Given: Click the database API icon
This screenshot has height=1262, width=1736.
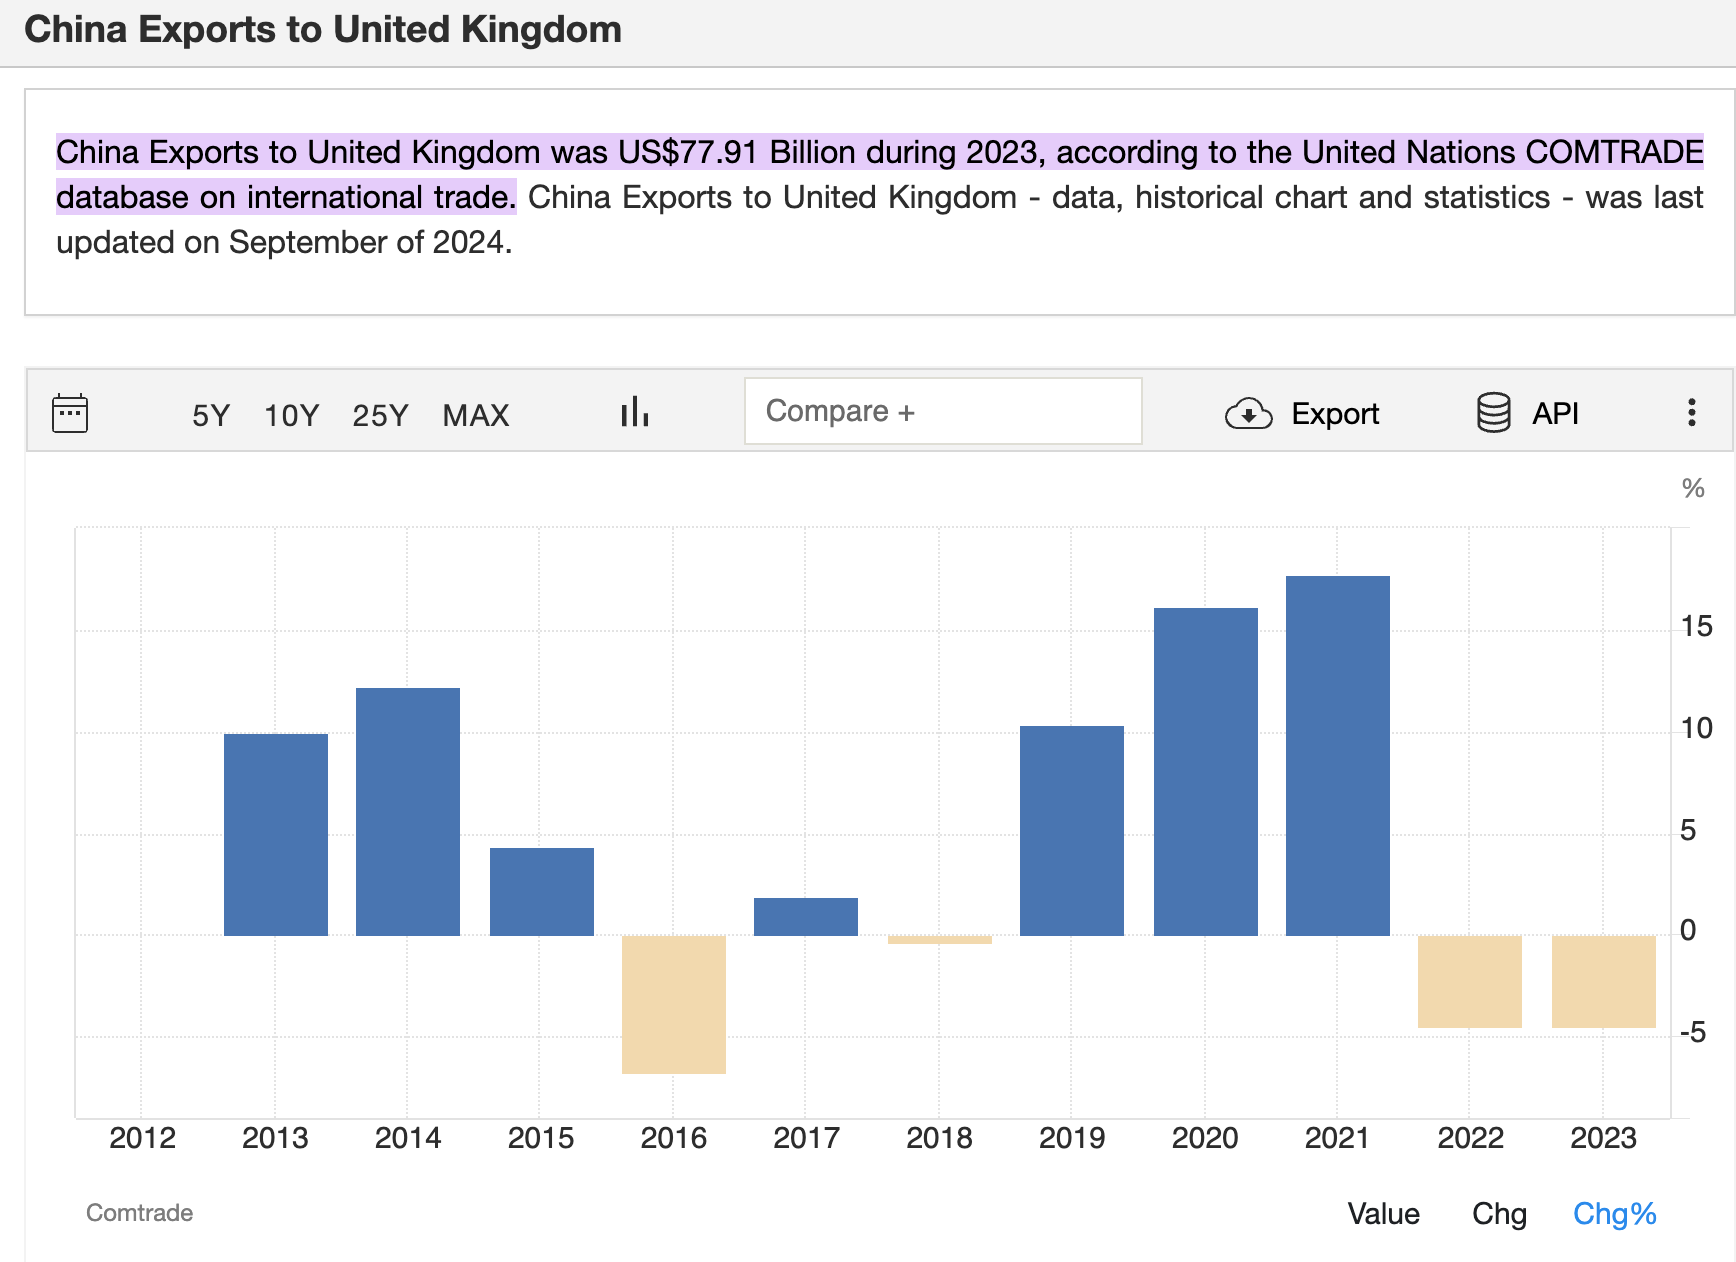Looking at the screenshot, I should pyautogui.click(x=1493, y=412).
